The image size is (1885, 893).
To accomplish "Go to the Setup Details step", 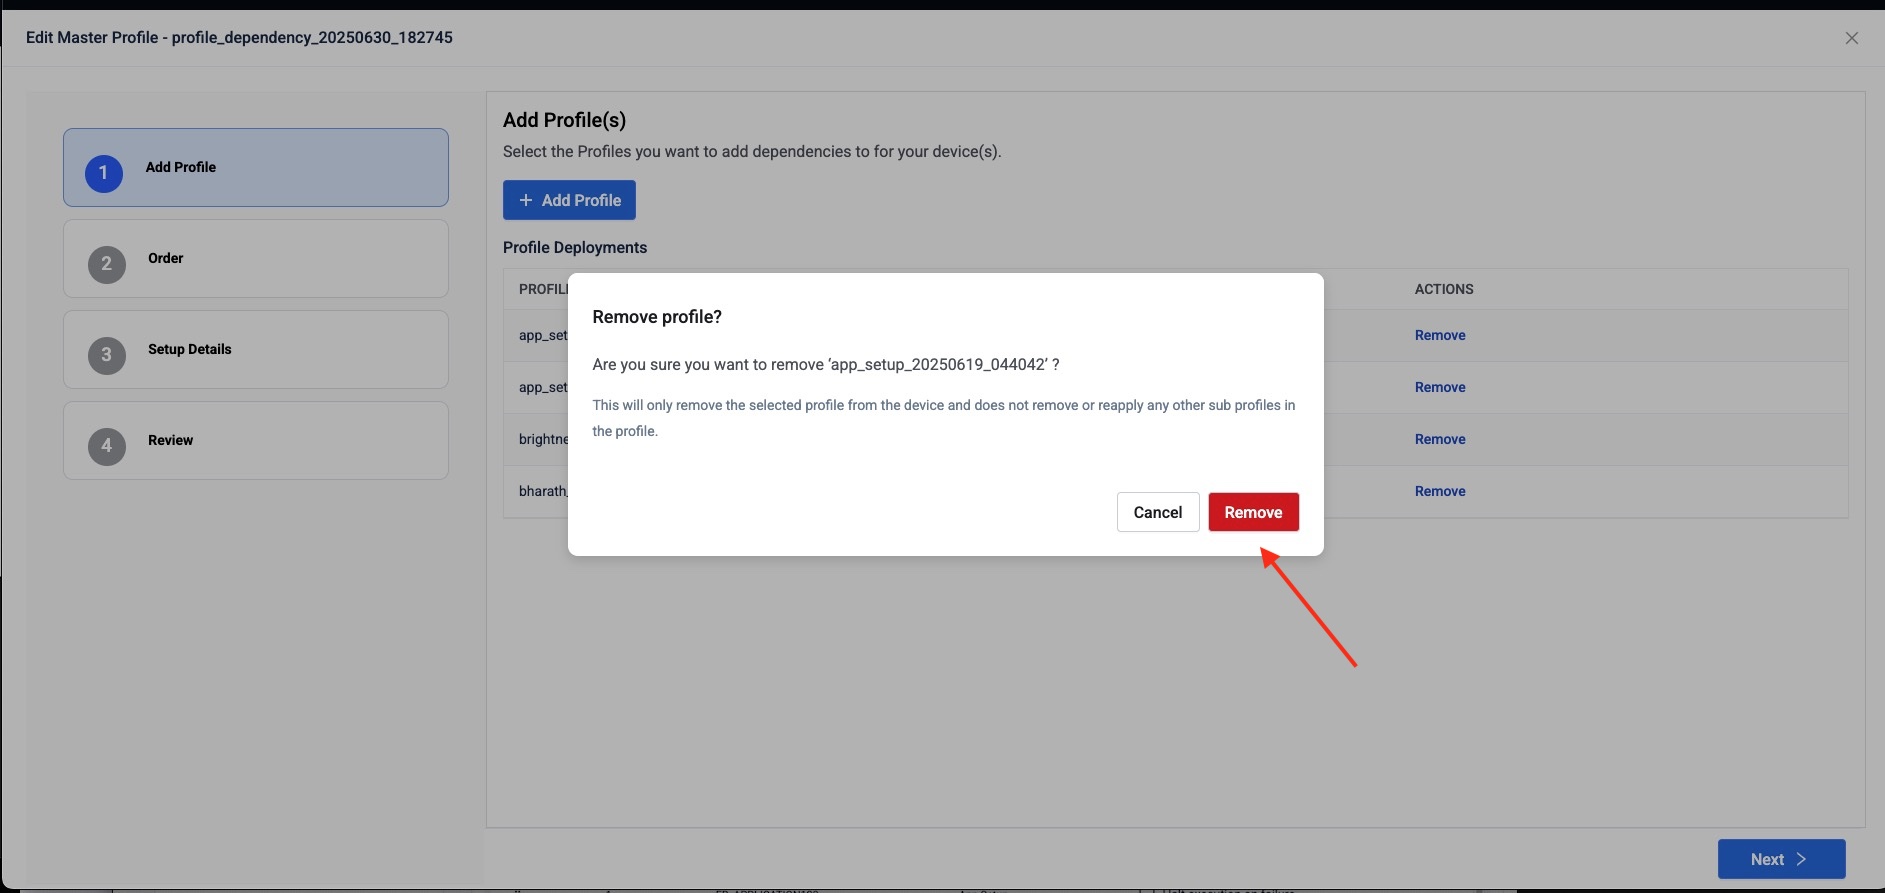I will (190, 349).
